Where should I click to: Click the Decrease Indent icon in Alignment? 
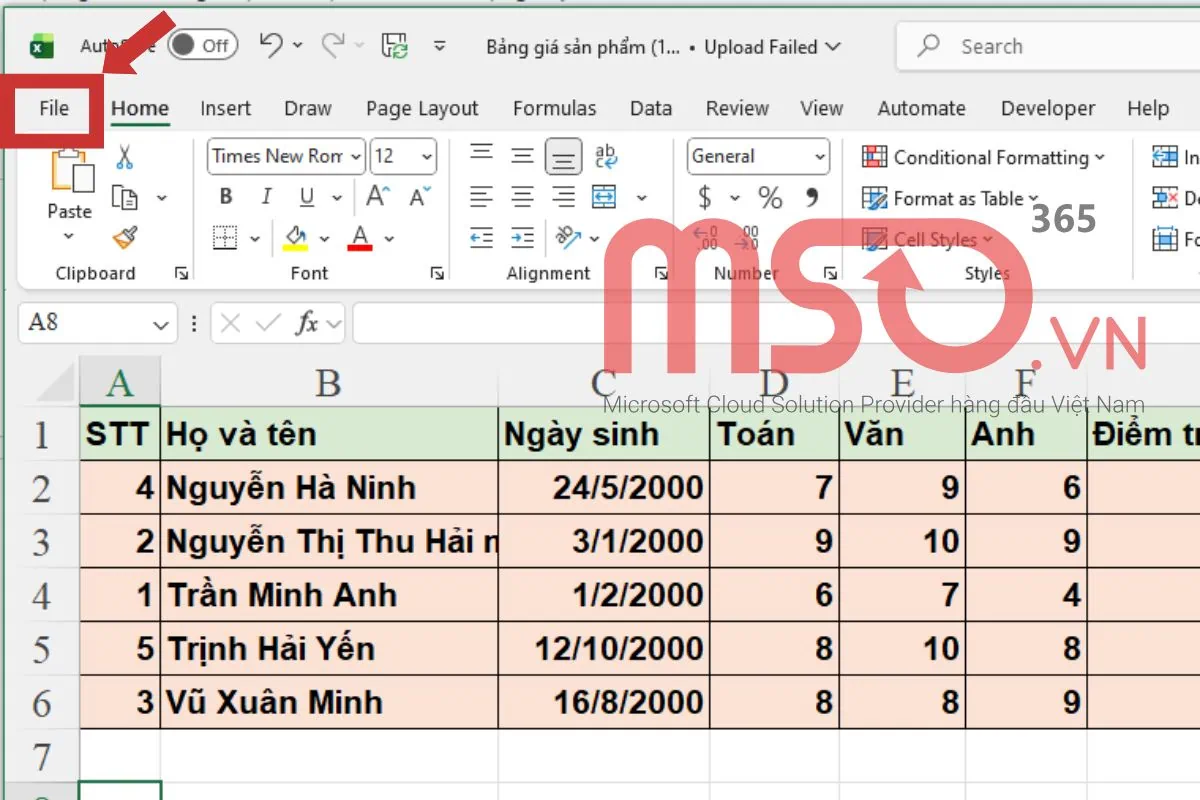point(481,237)
